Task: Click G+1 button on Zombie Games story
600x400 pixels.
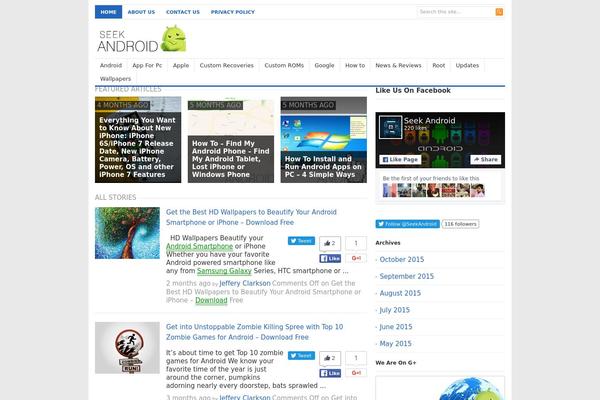Action: [x=356, y=372]
